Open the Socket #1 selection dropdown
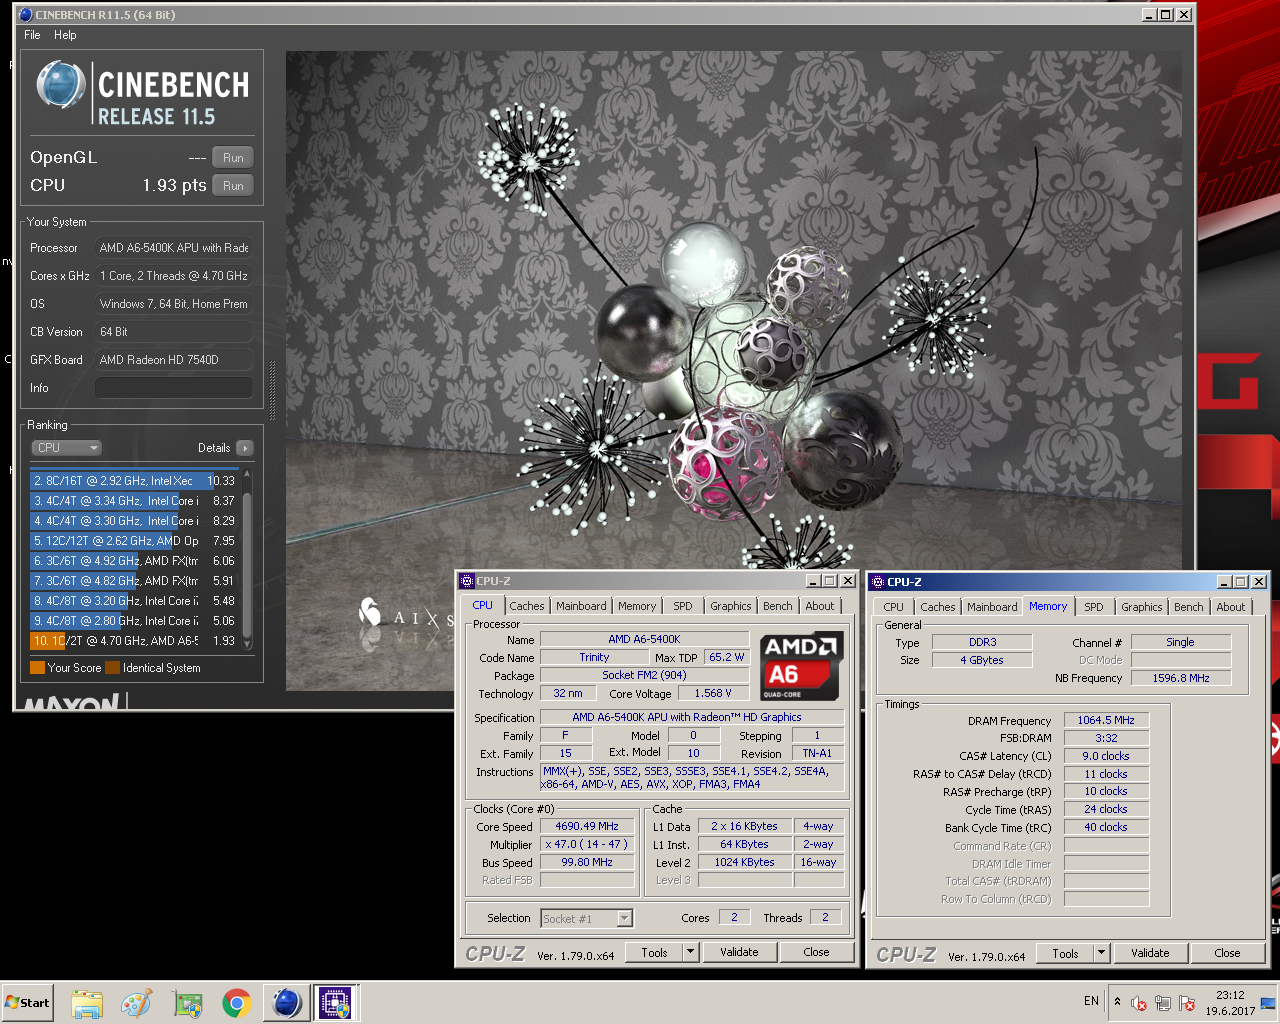This screenshot has height=1024, width=1280. (x=587, y=918)
